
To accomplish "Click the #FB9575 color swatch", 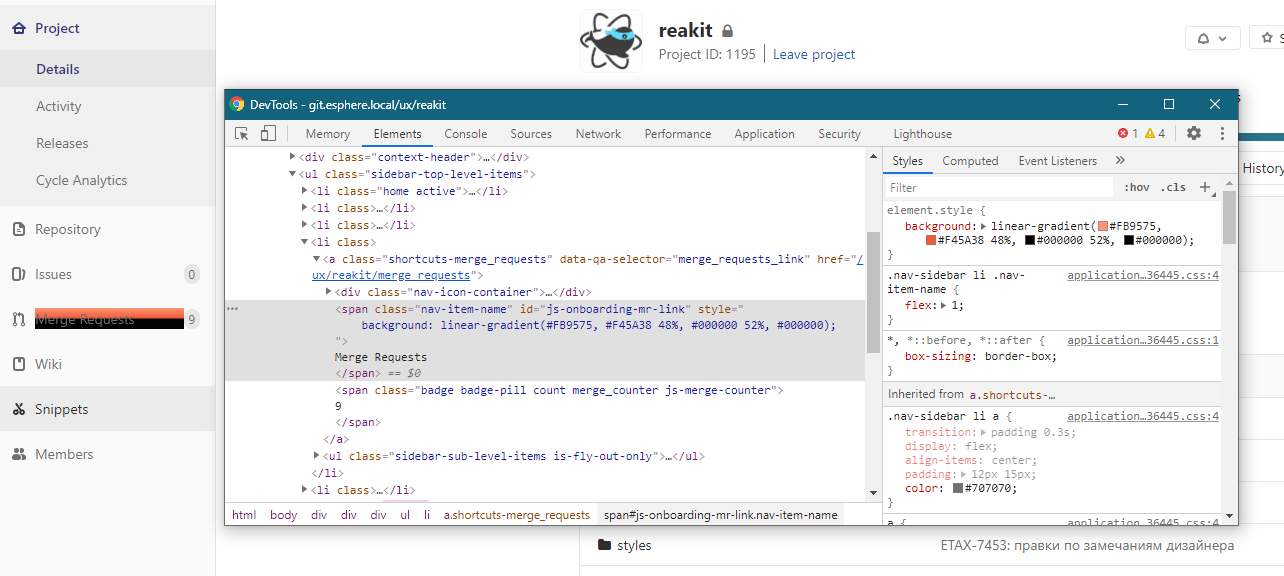I will click(x=1103, y=226).
